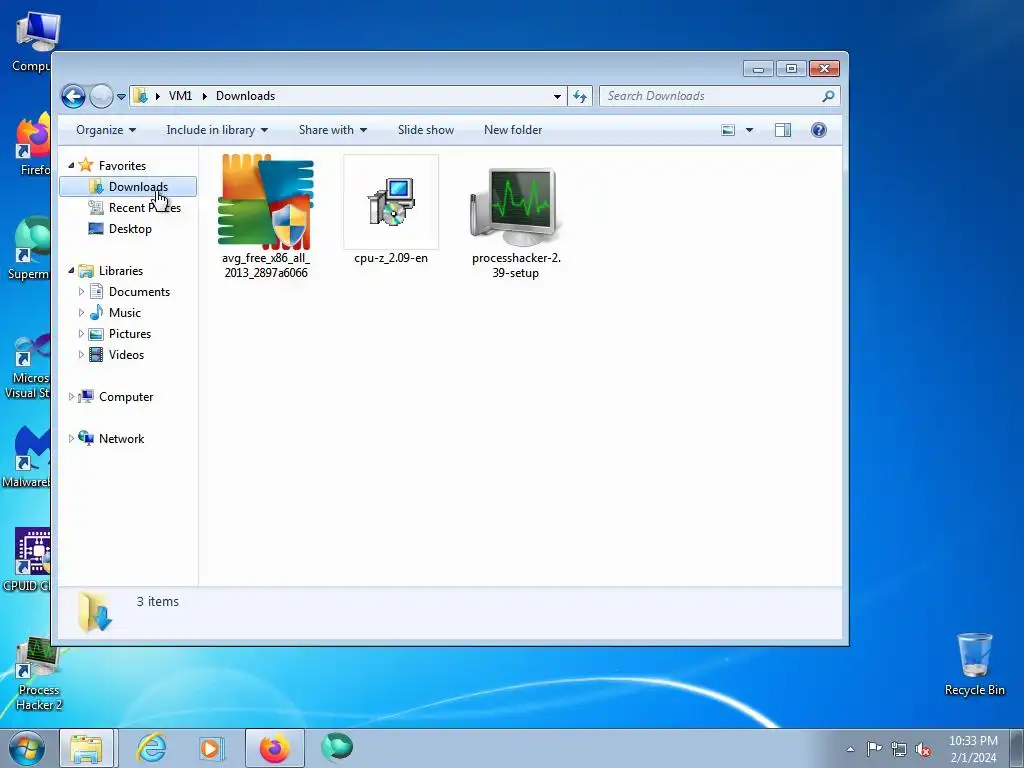
Task: Go back with the Back arrow button
Action: click(x=73, y=97)
